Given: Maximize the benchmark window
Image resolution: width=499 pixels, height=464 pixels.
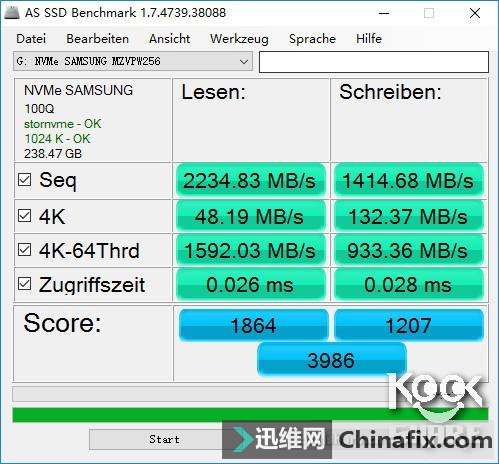Looking at the screenshot, I should click(x=429, y=13).
